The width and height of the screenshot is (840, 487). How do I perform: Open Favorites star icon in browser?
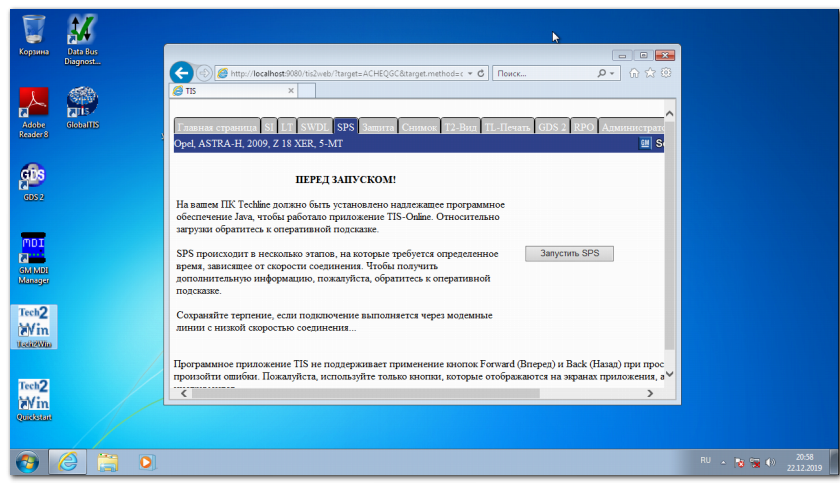[650, 73]
